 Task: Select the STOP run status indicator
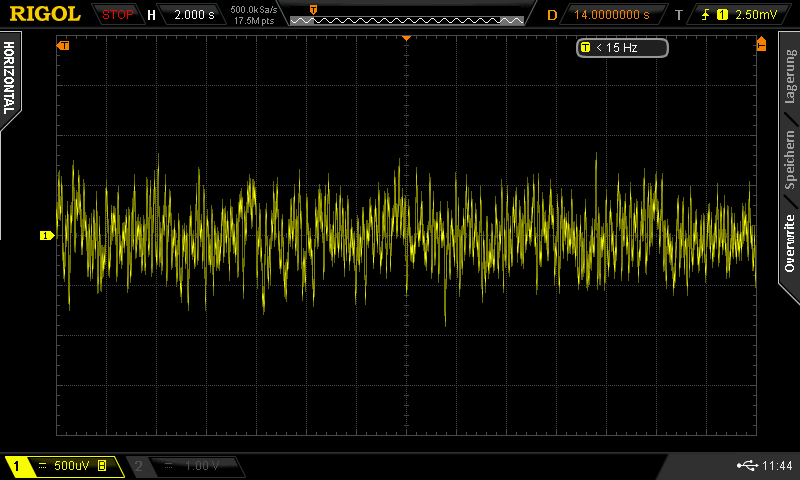click(x=117, y=15)
